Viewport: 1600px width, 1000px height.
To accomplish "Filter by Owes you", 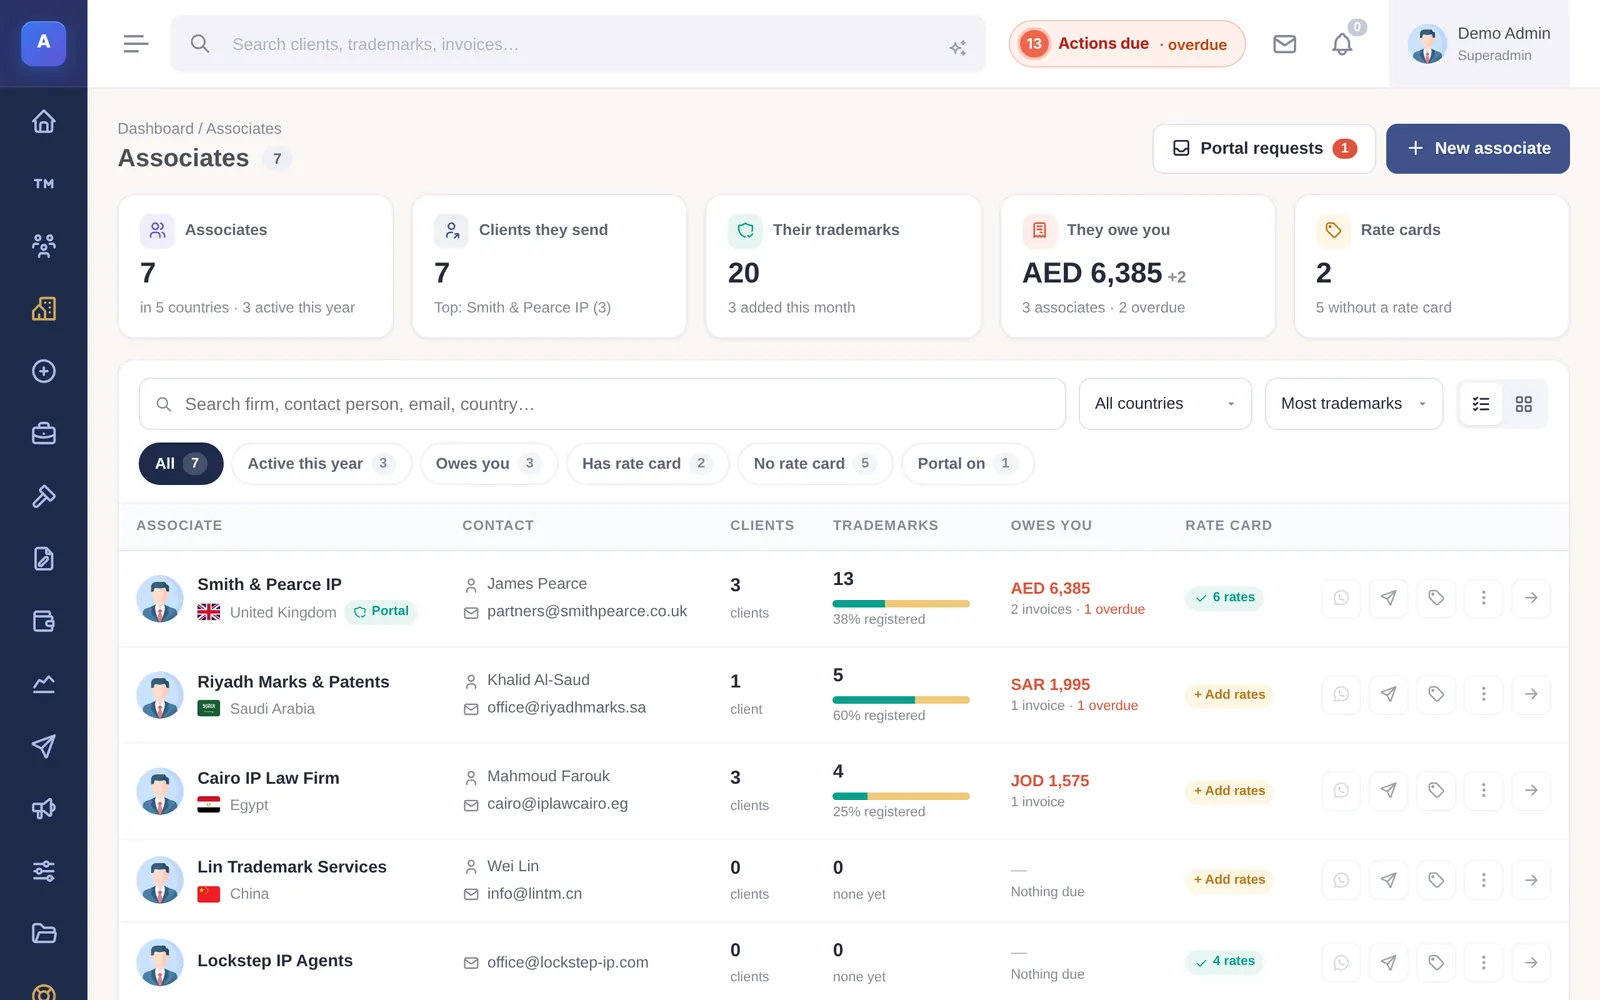I will click(489, 464).
